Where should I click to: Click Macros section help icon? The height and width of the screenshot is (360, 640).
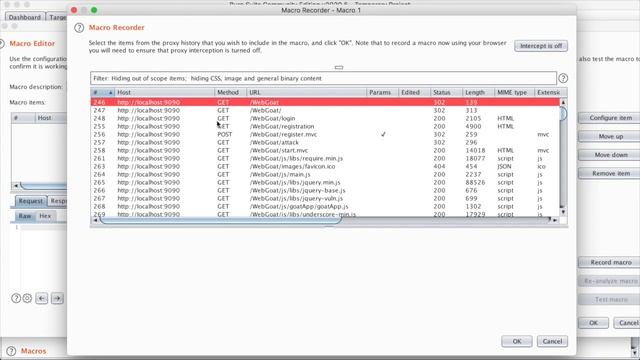11,351
